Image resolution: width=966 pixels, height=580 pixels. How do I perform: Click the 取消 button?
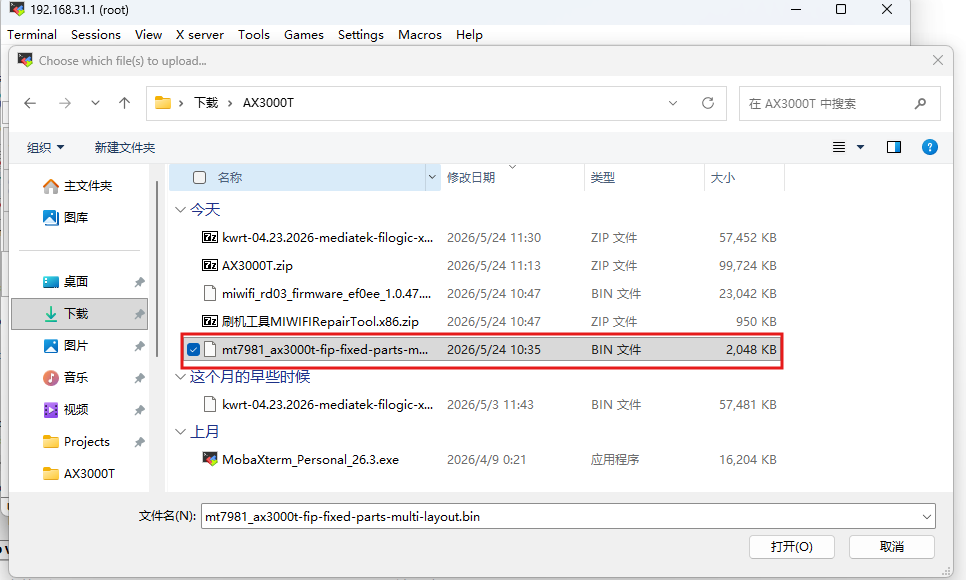(891, 547)
